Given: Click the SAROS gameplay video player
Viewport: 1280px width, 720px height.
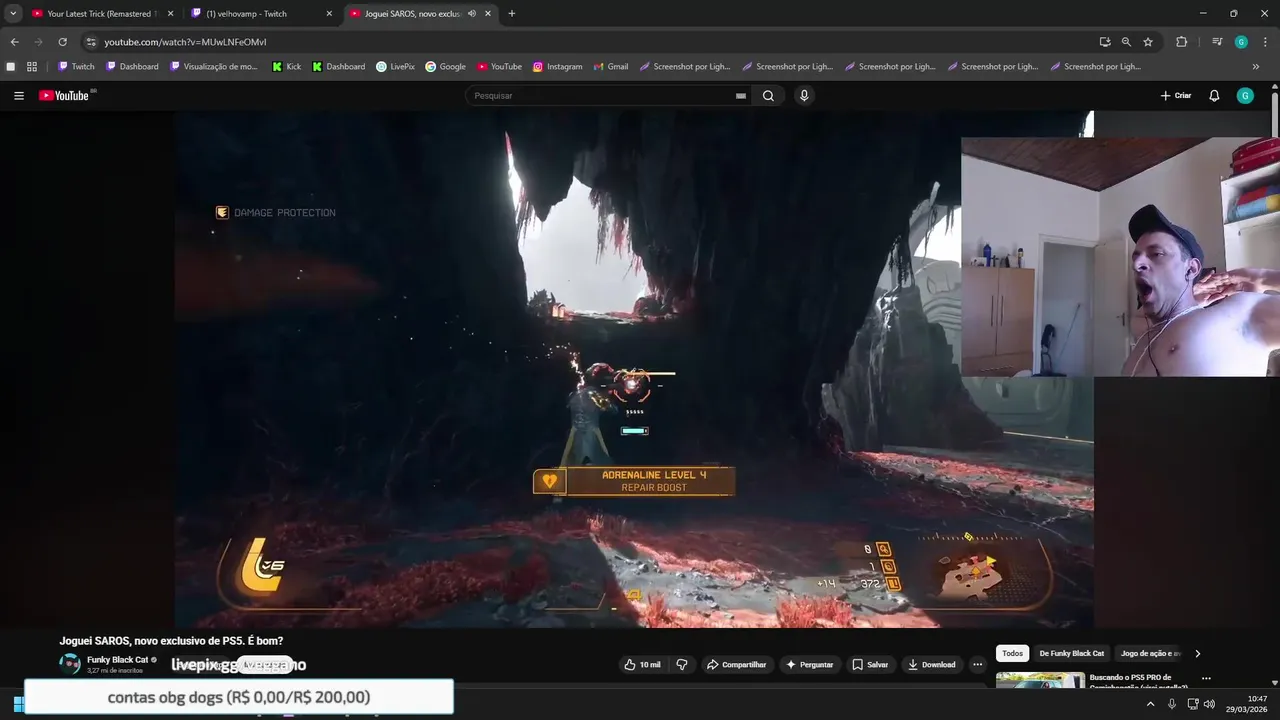Looking at the screenshot, I should (634, 368).
